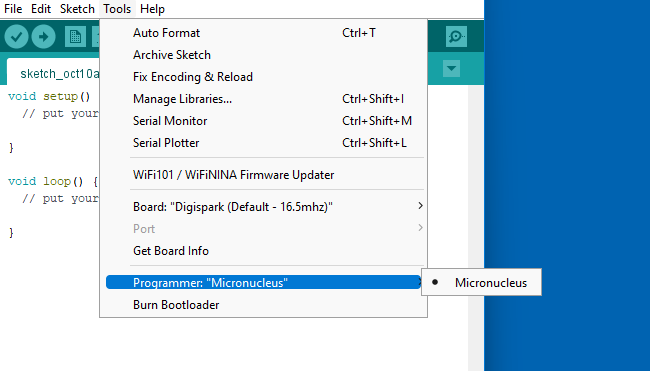This screenshot has height=371, width=650.
Task: Open the File menu
Action: [13, 9]
